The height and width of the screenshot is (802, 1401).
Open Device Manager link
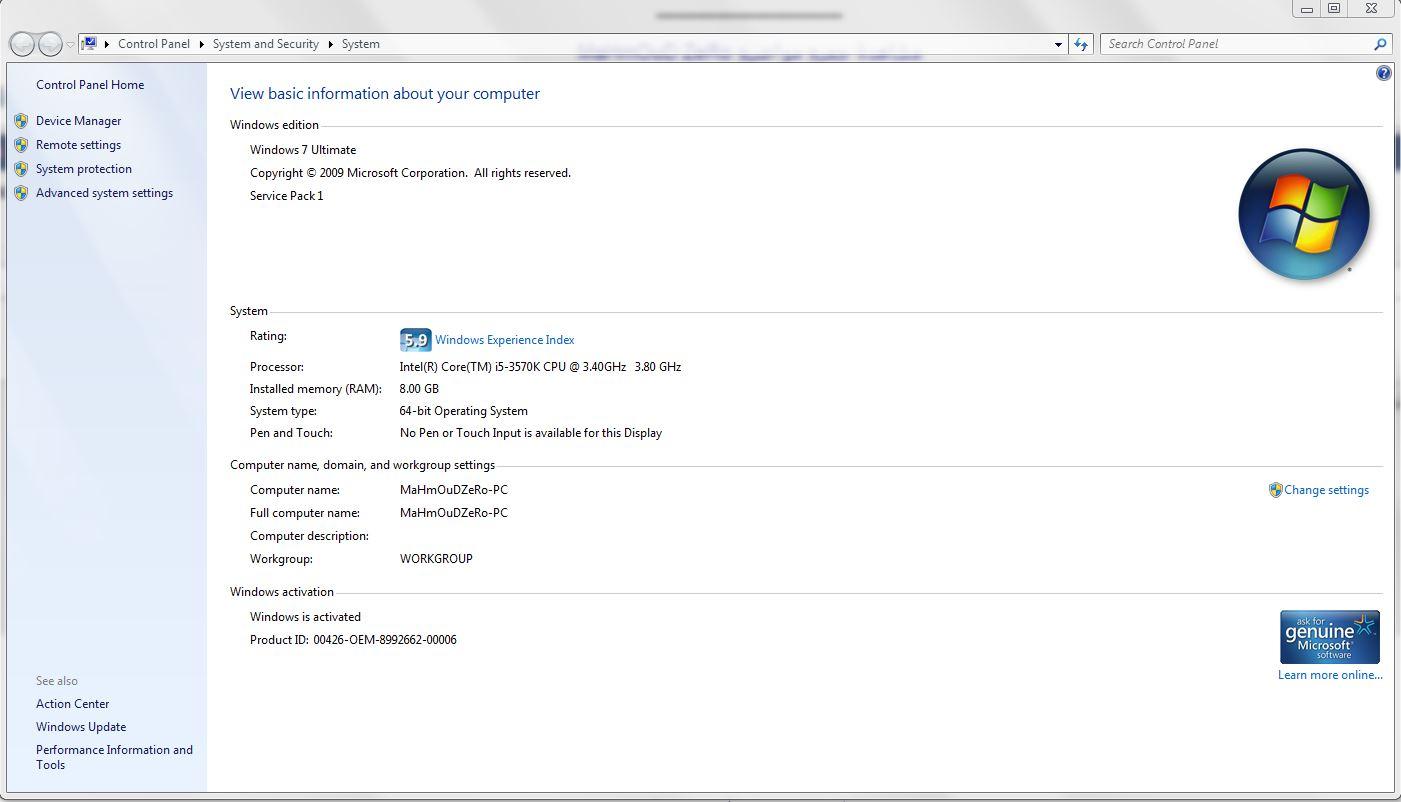(x=78, y=121)
